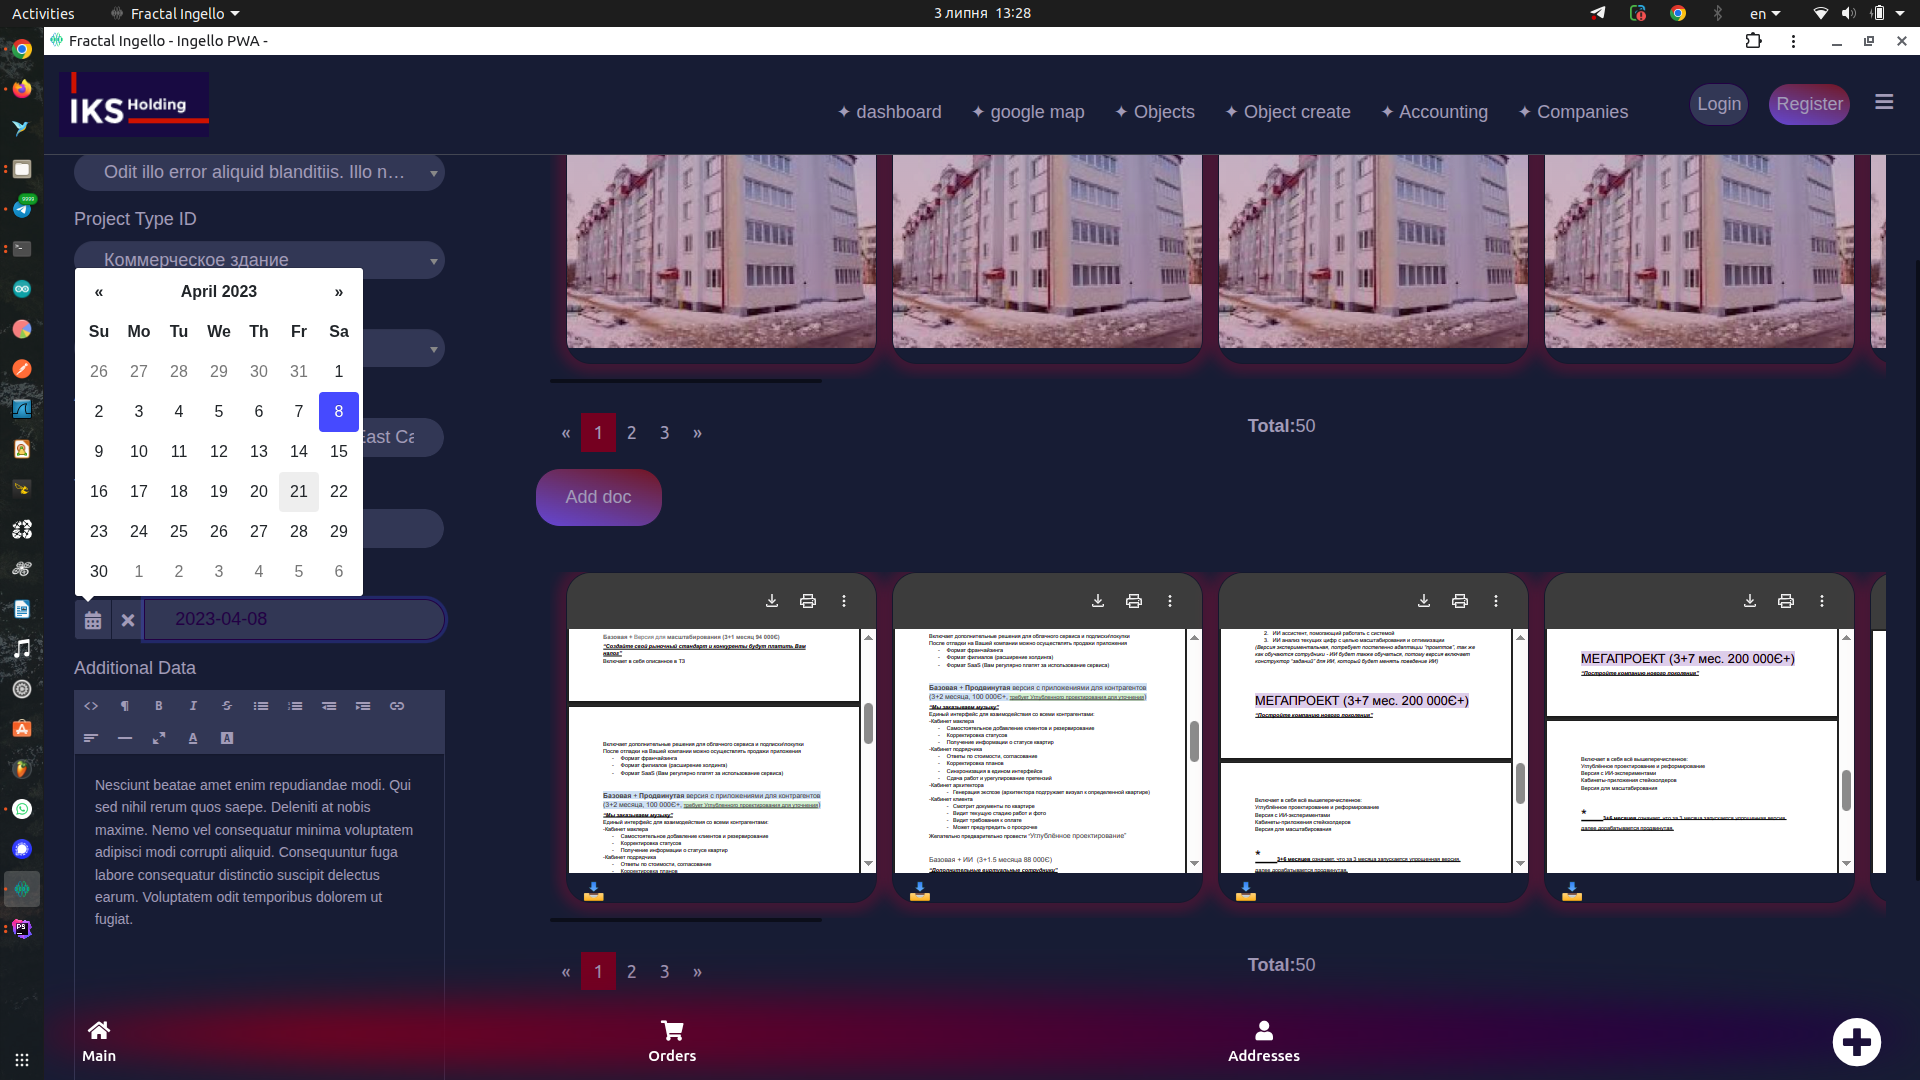
Task: Go to previous month in calendar
Action: [99, 292]
